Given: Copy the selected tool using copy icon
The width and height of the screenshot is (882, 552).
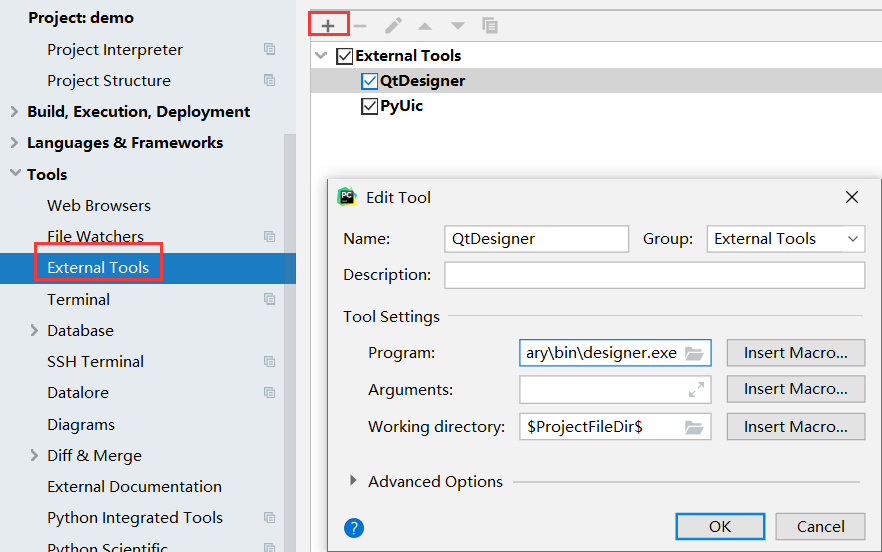Looking at the screenshot, I should pos(490,25).
